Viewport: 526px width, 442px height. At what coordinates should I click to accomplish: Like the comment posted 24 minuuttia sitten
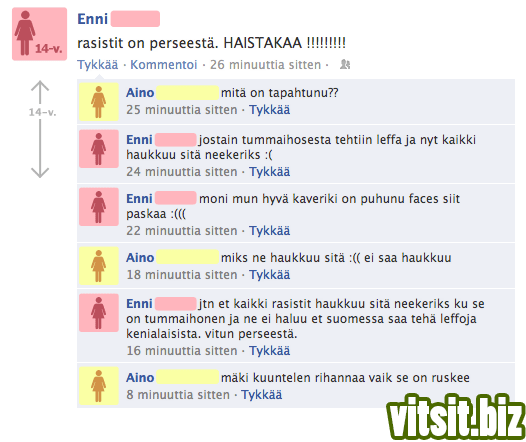coord(269,172)
